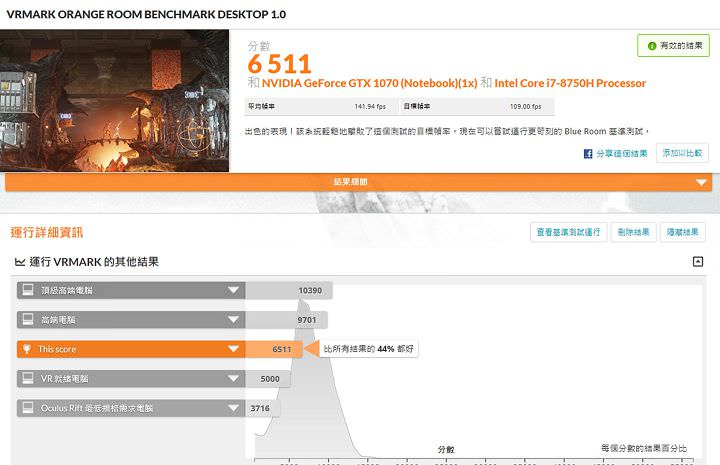Expand the orange 結果輝煌 bar
This screenshot has height=465, width=720.
(700, 182)
